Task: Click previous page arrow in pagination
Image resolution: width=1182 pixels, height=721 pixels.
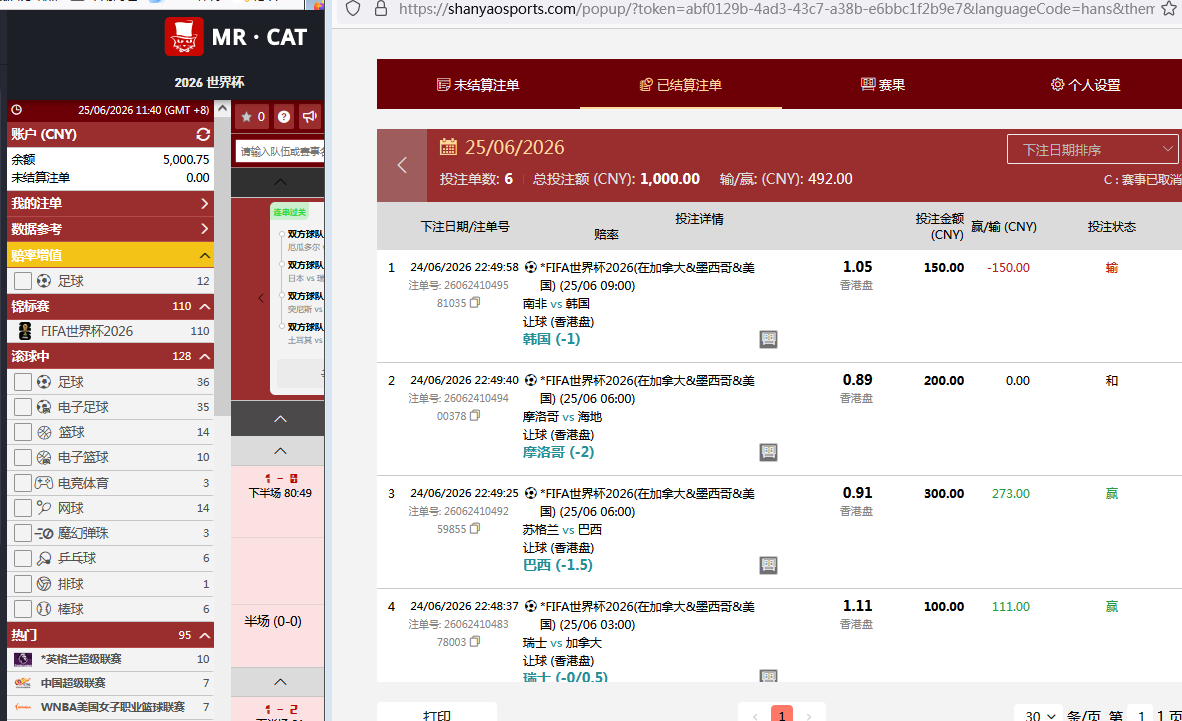Action: (755, 715)
